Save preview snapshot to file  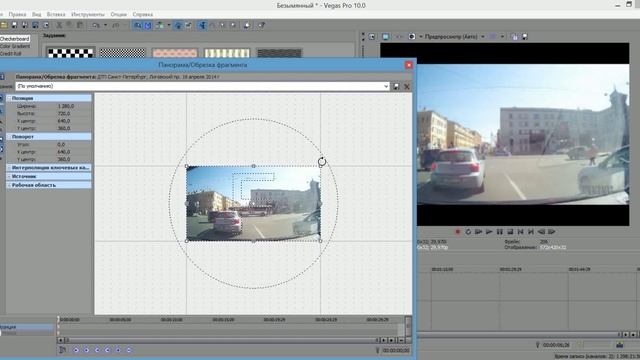tap(525, 37)
